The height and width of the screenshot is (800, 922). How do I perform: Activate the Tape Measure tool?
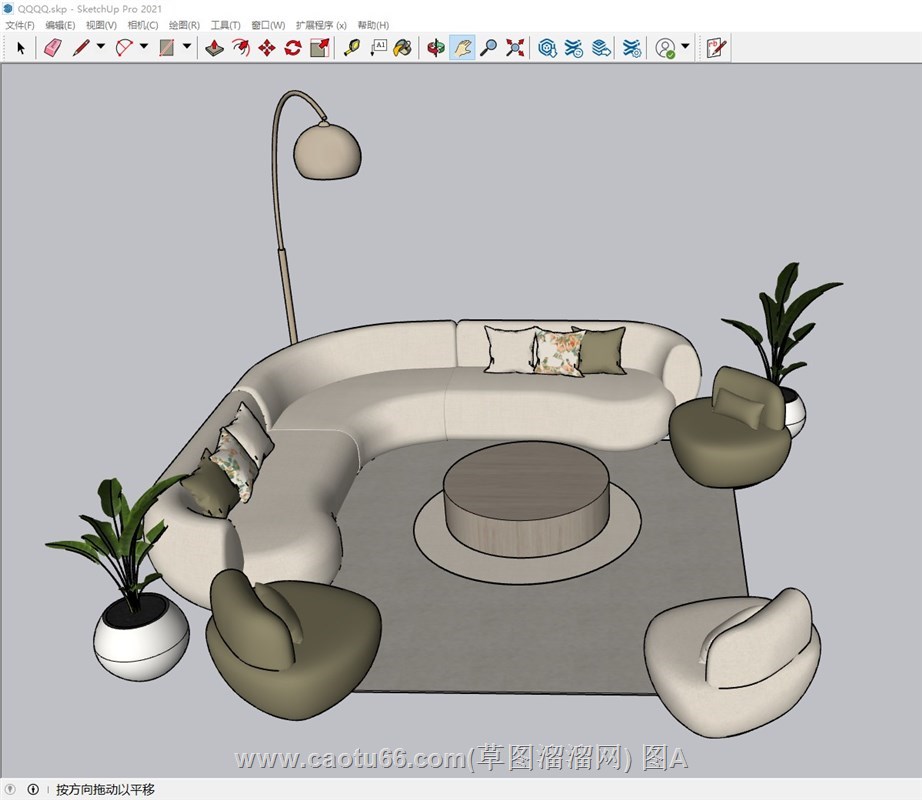(x=351, y=47)
